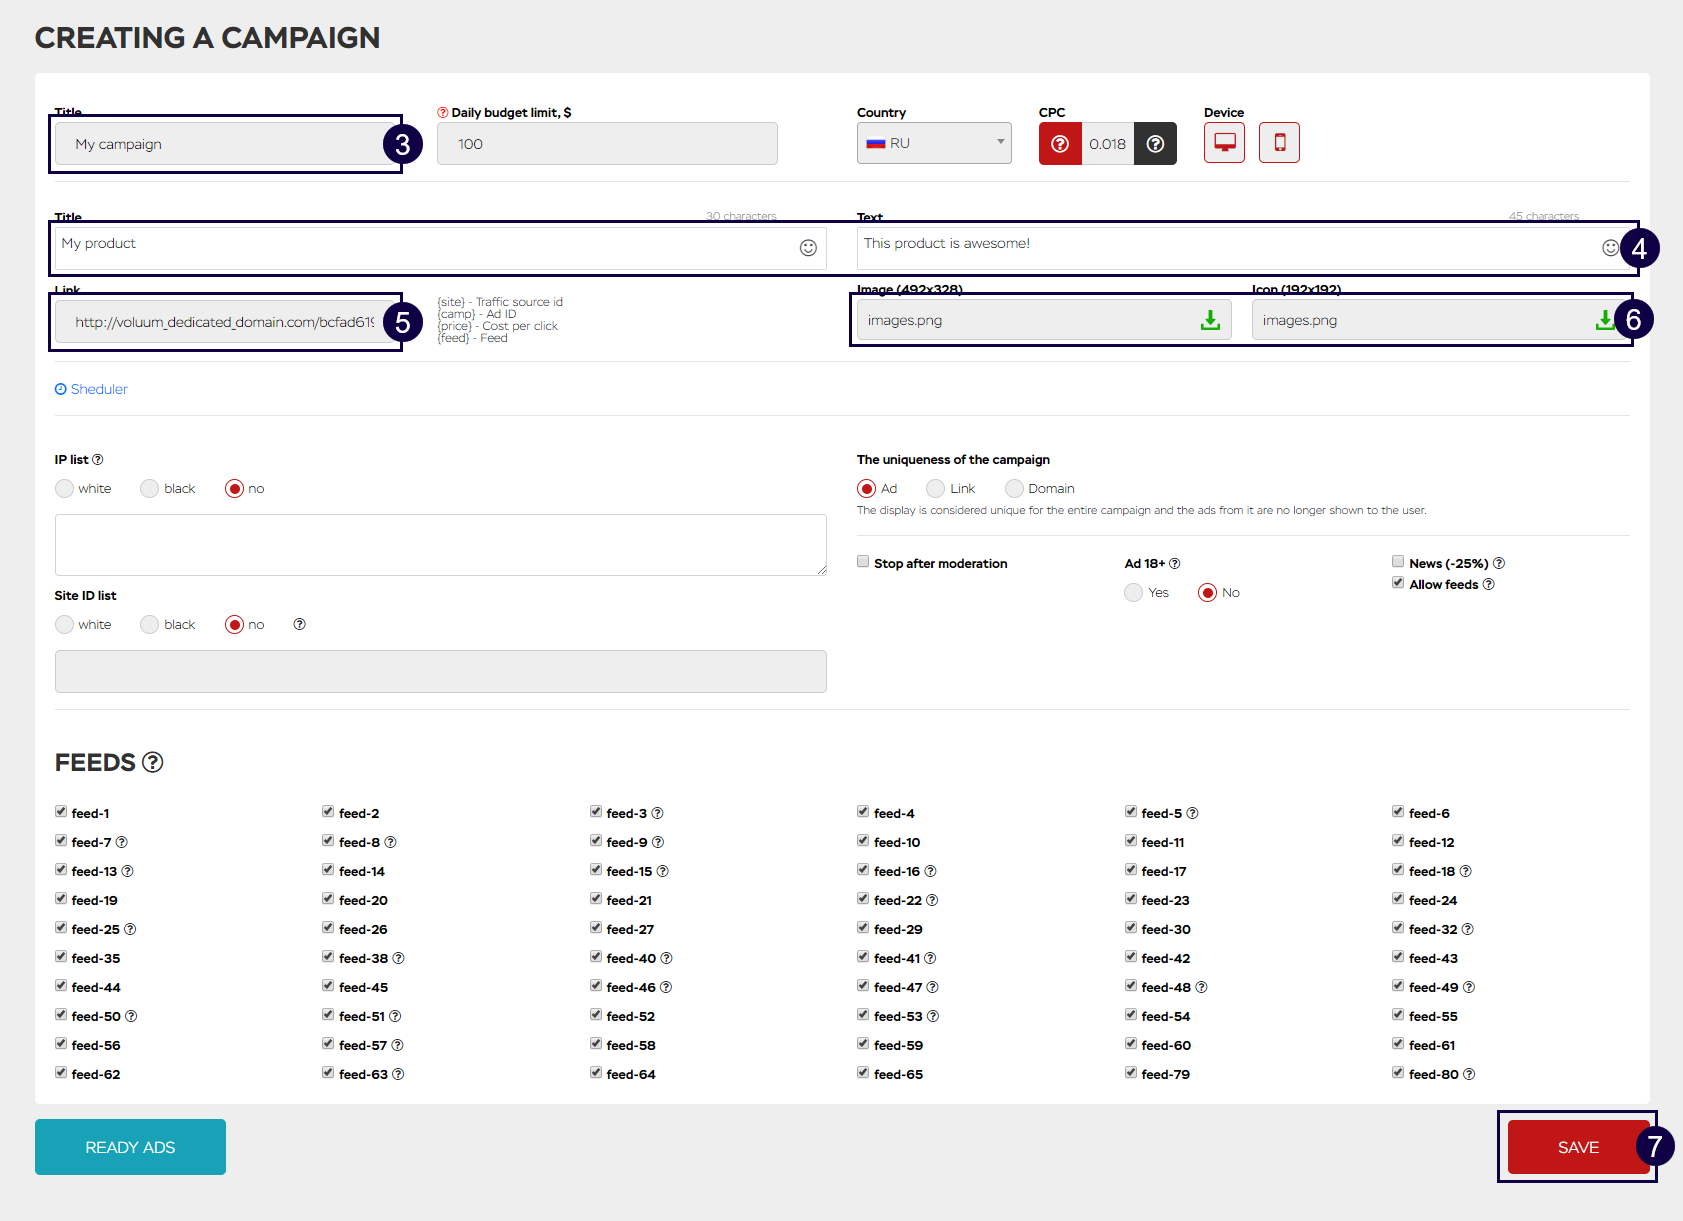Click the FEEDS help icon
Viewport: 1683px width, 1221px height.
coord(153,763)
